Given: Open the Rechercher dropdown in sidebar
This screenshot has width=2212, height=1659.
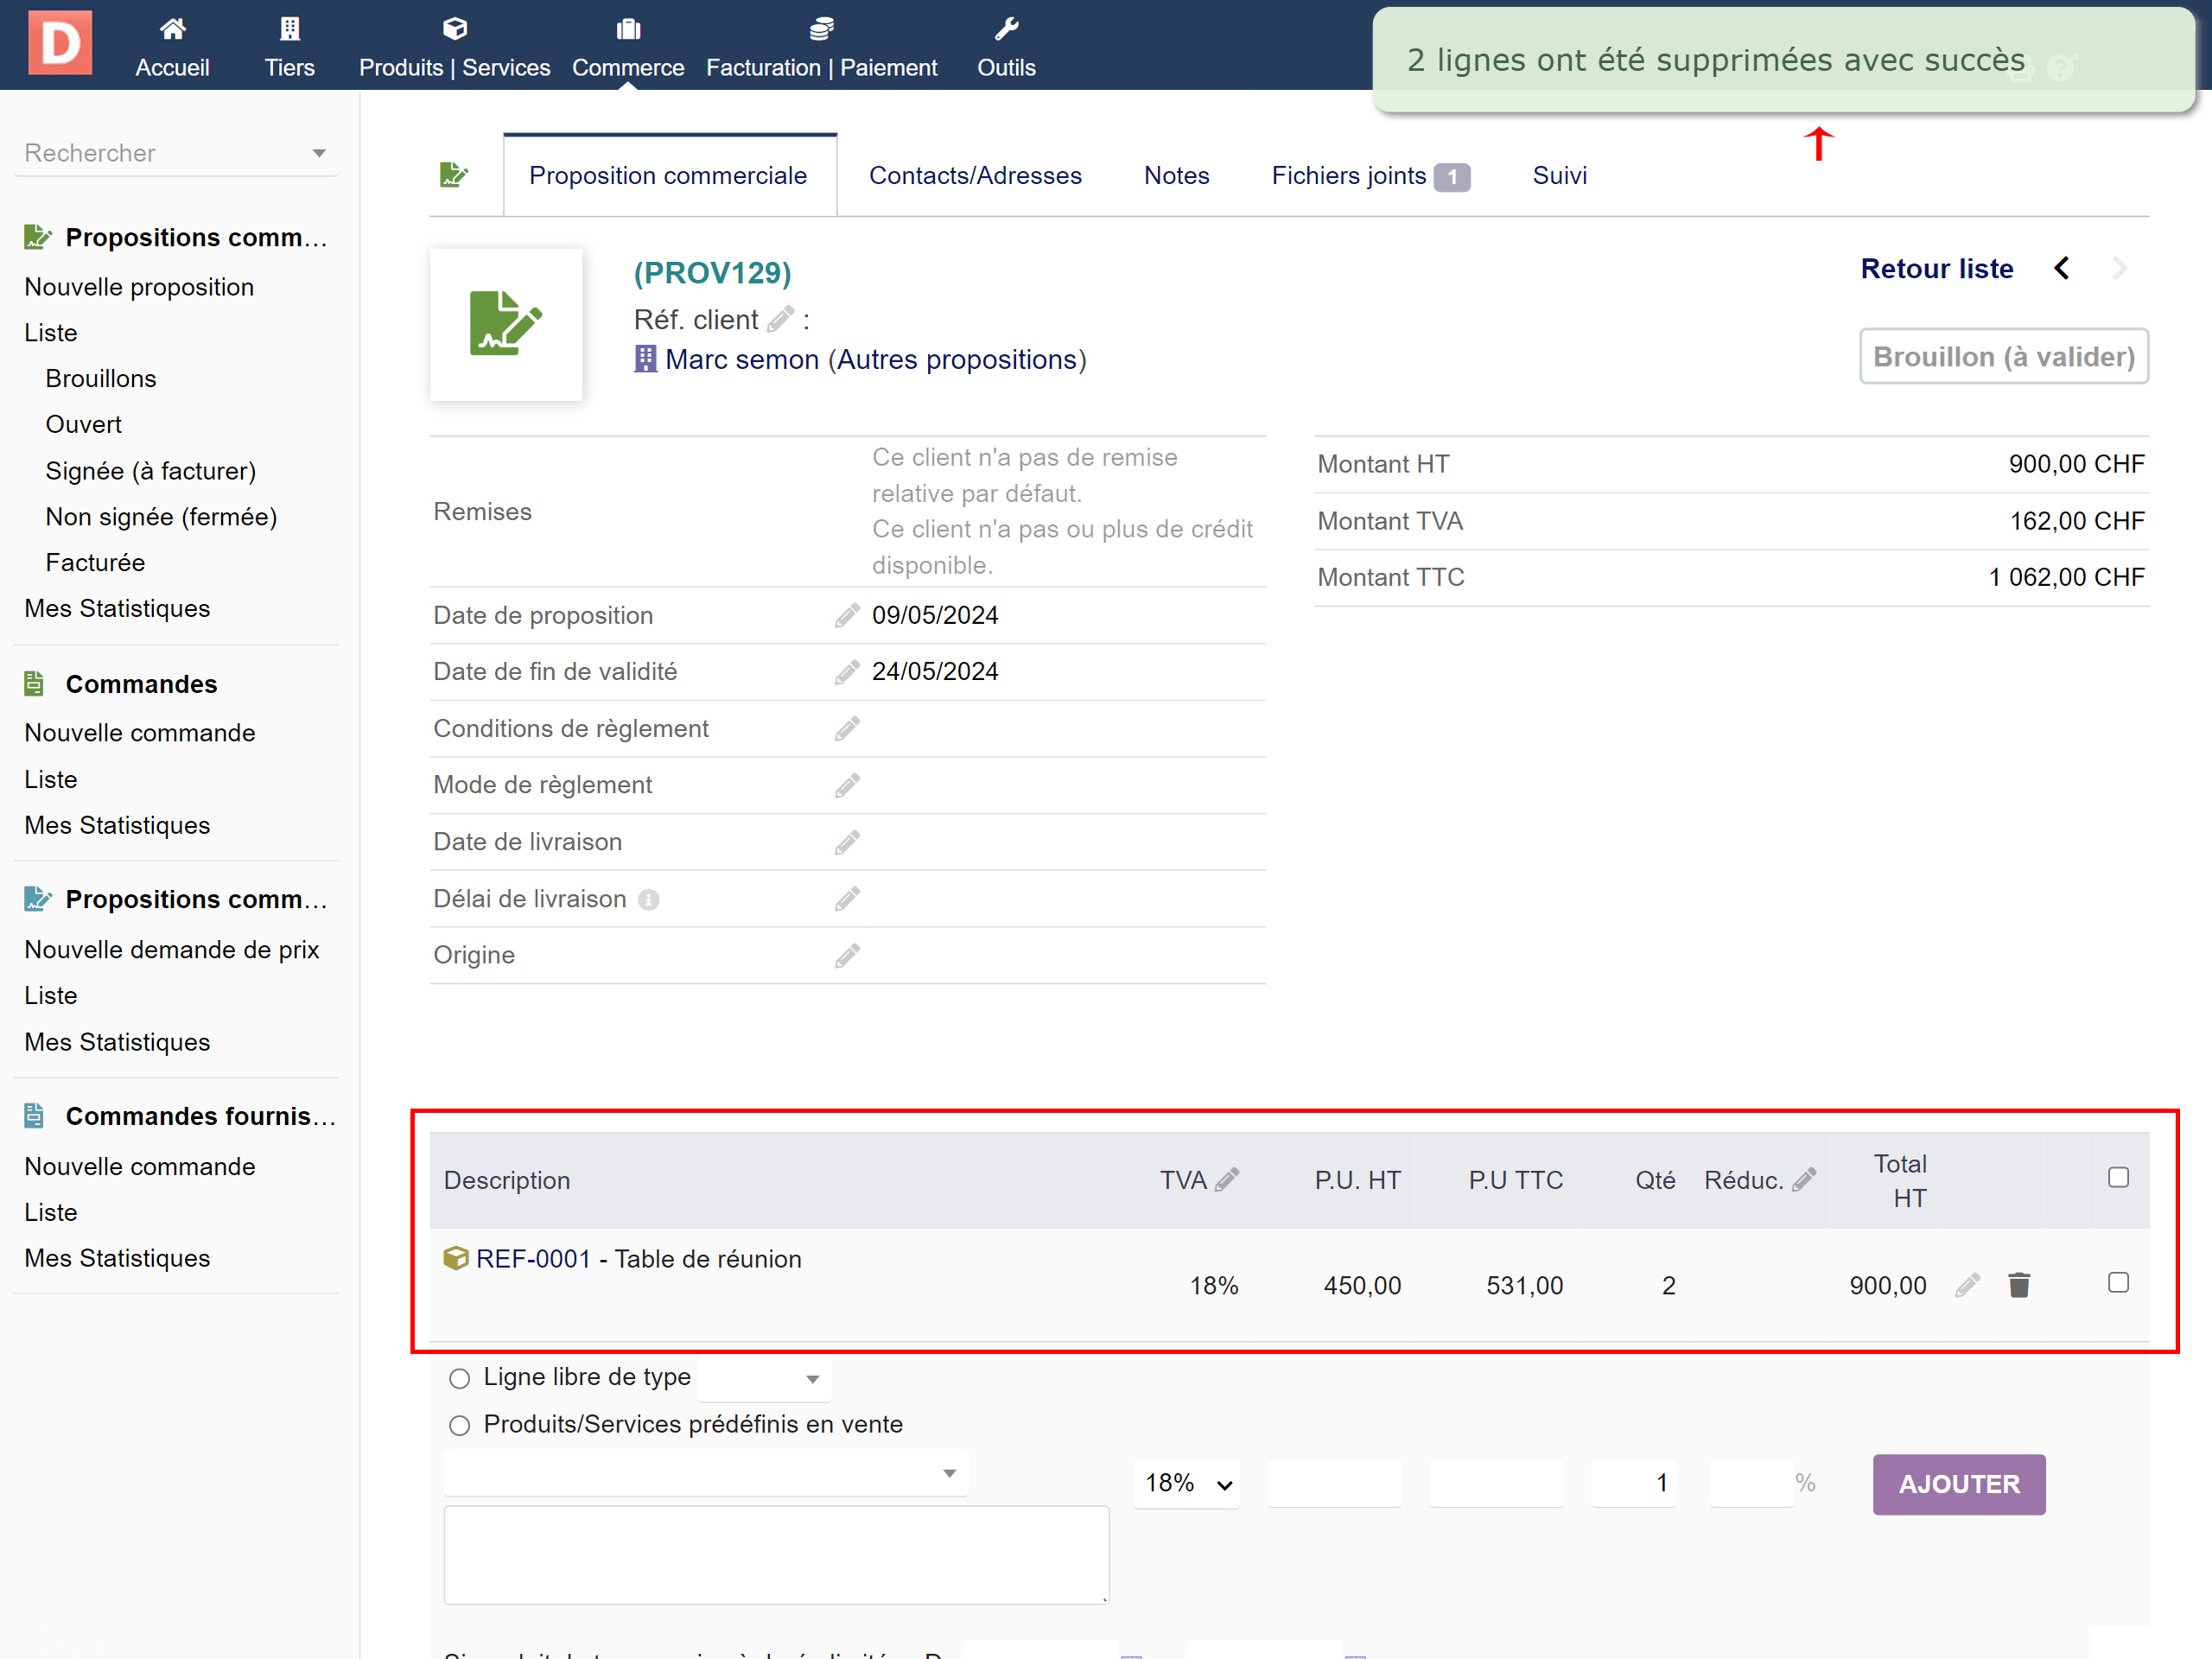Looking at the screenshot, I should coord(175,153).
